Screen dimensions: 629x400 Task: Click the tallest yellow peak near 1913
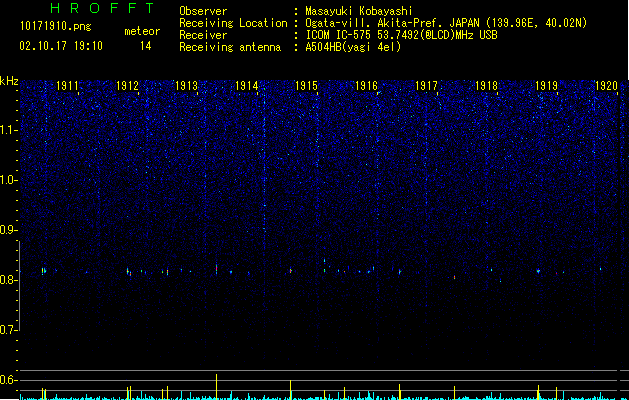point(217,387)
